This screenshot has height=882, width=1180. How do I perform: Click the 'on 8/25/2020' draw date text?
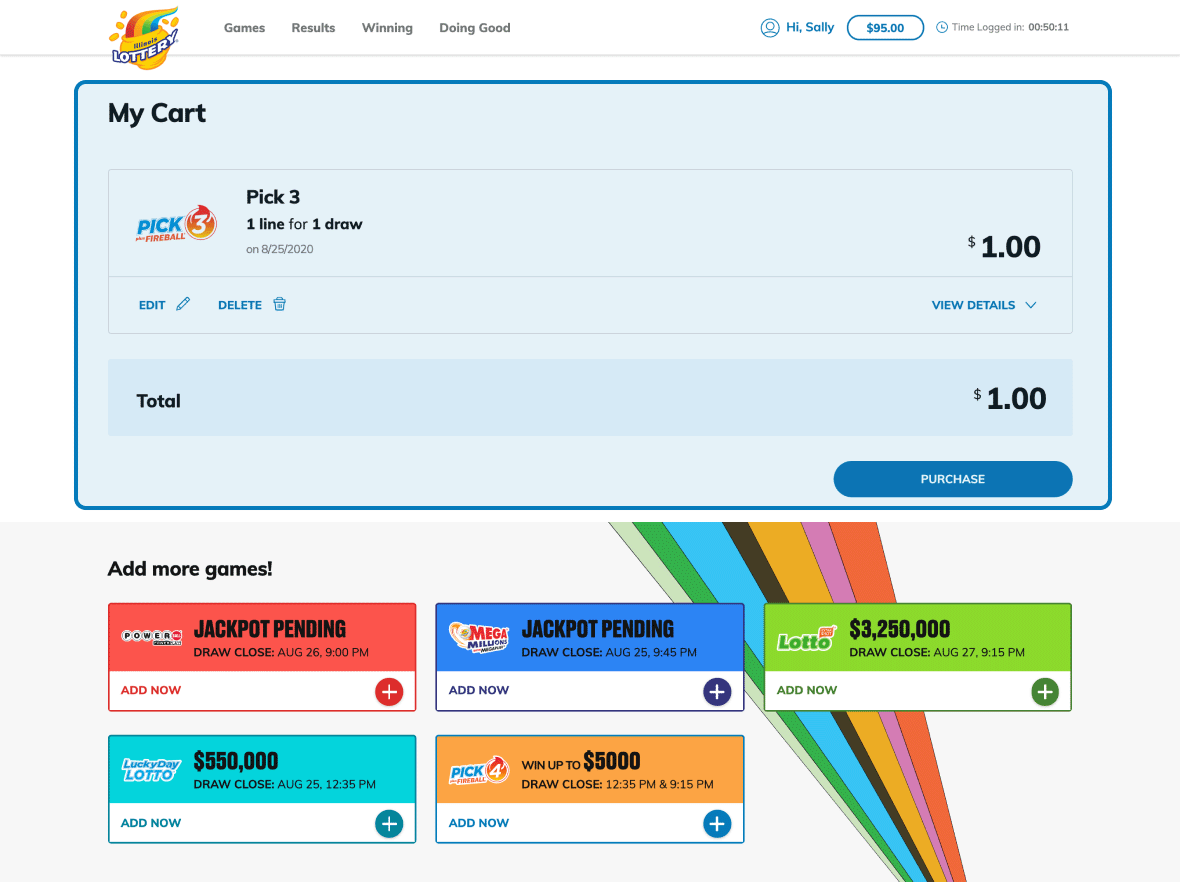click(279, 249)
